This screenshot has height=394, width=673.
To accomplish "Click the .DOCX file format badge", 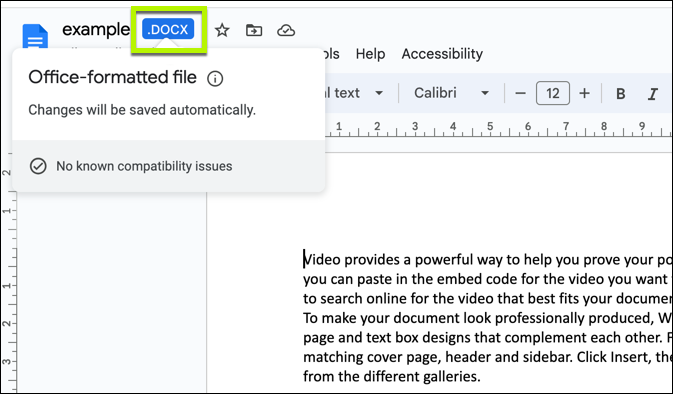I will pos(168,29).
